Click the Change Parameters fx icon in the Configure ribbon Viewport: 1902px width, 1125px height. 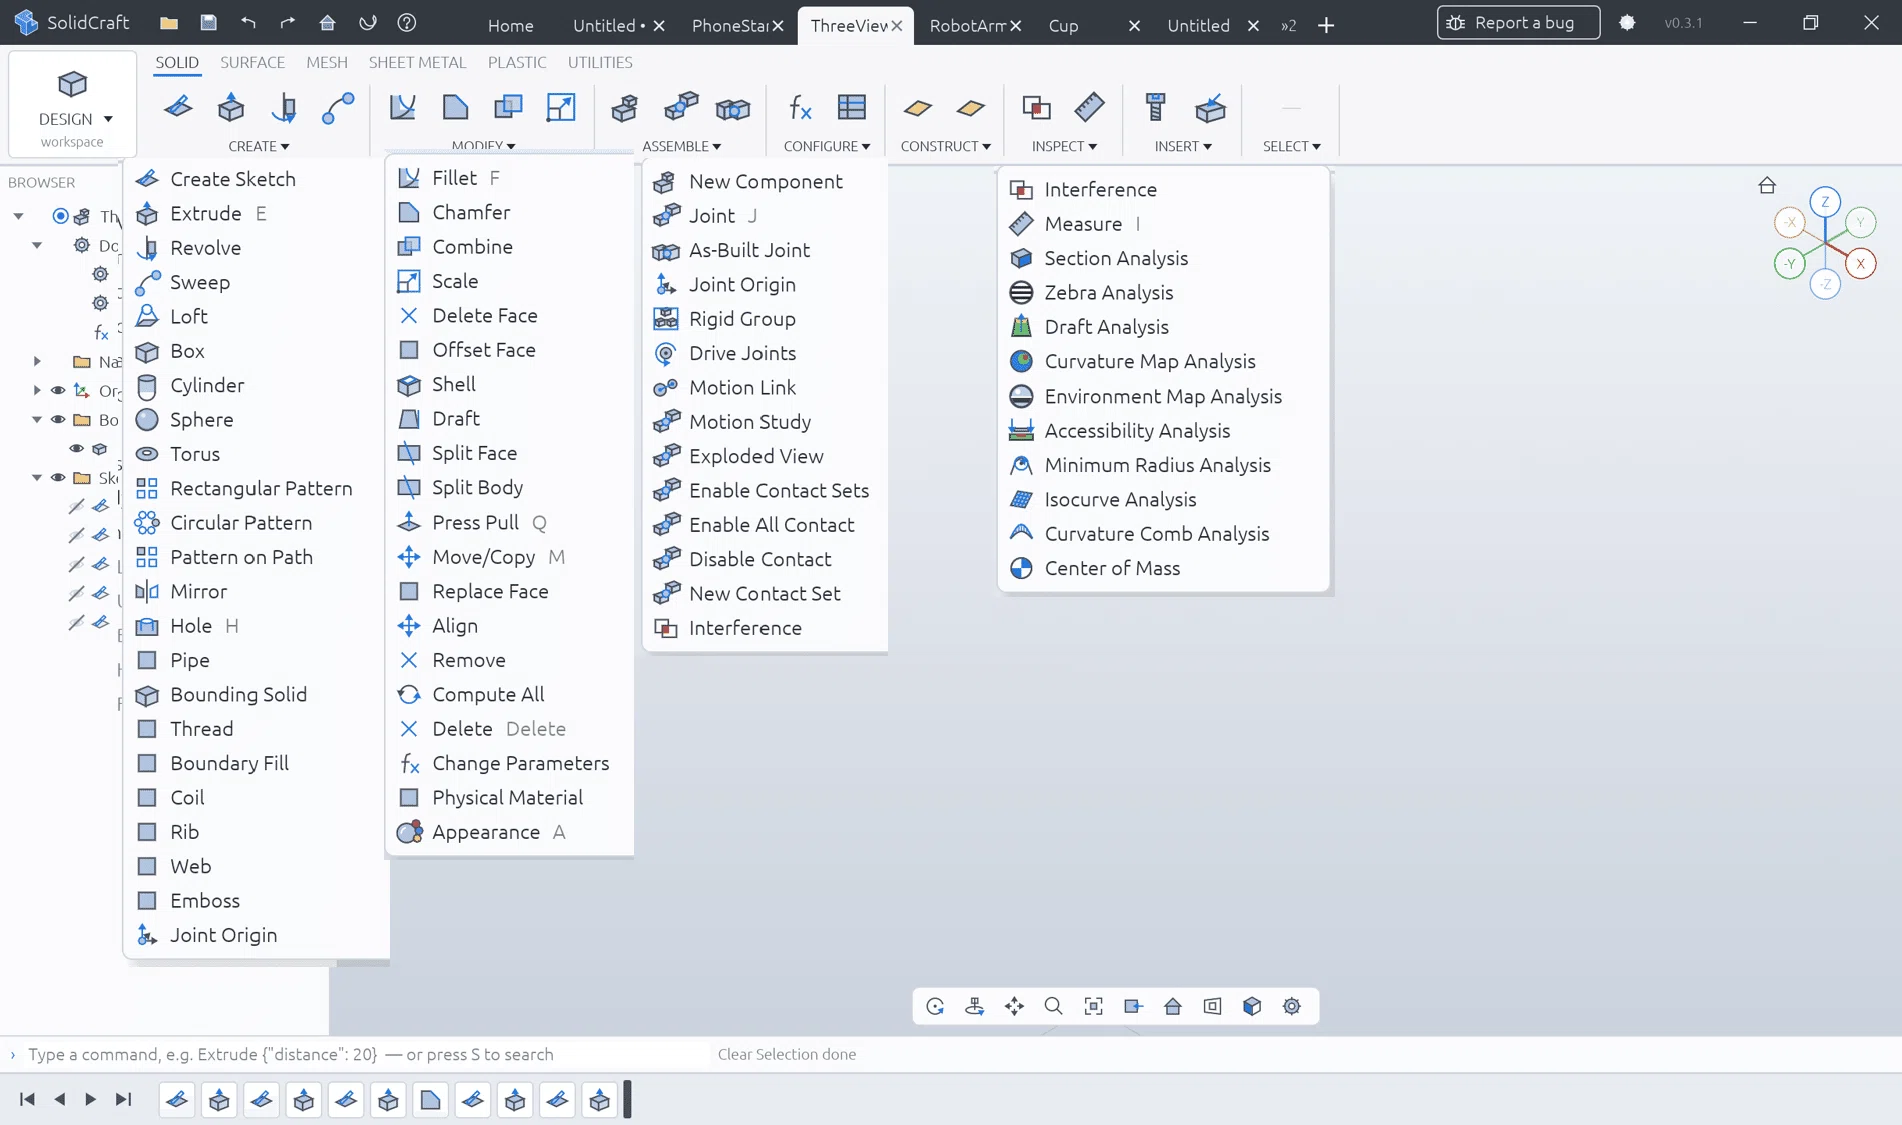pos(800,107)
